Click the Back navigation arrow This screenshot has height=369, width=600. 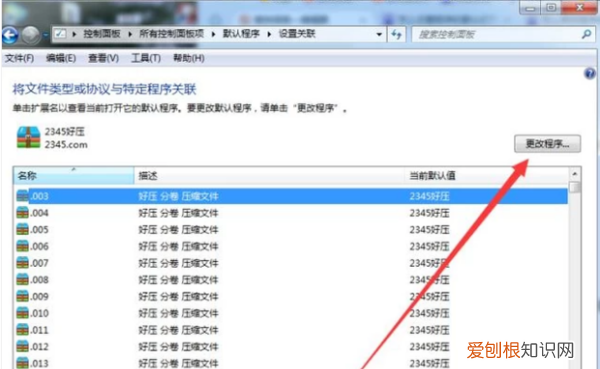pyautogui.click(x=10, y=36)
